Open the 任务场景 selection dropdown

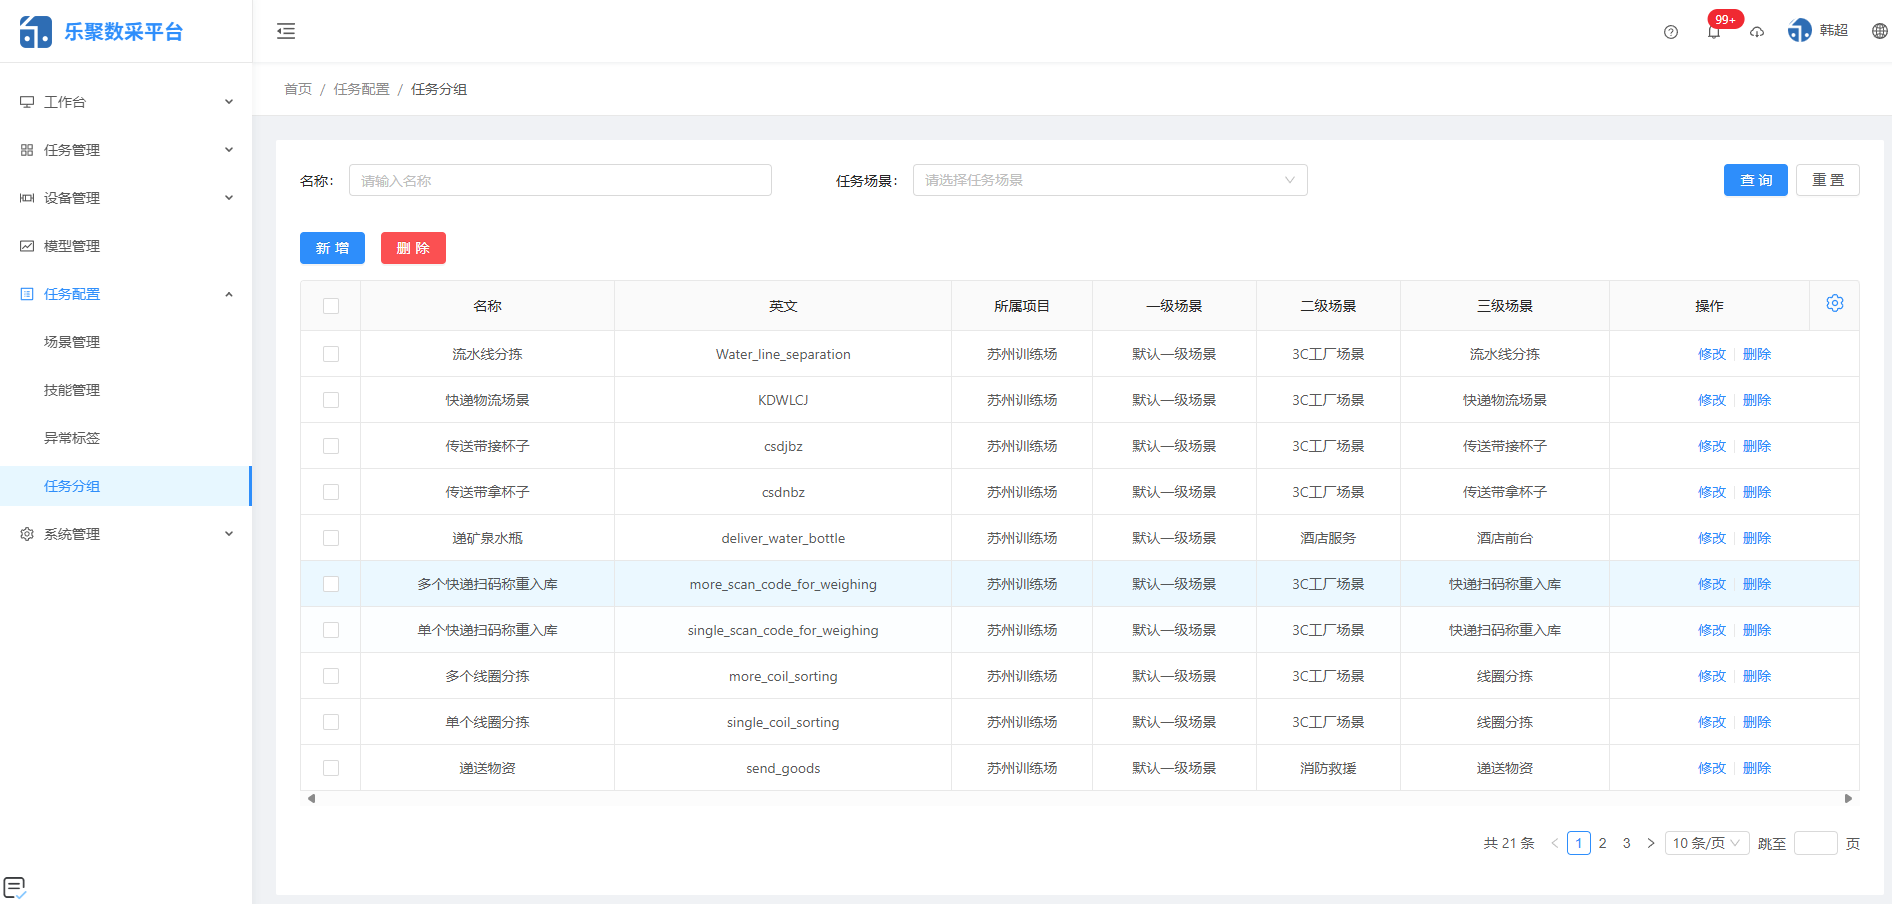pos(1110,180)
